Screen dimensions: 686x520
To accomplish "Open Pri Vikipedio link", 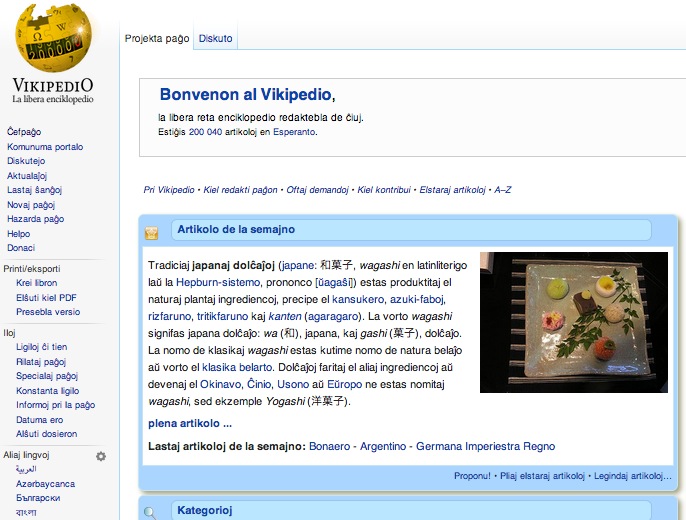I will 169,190.
